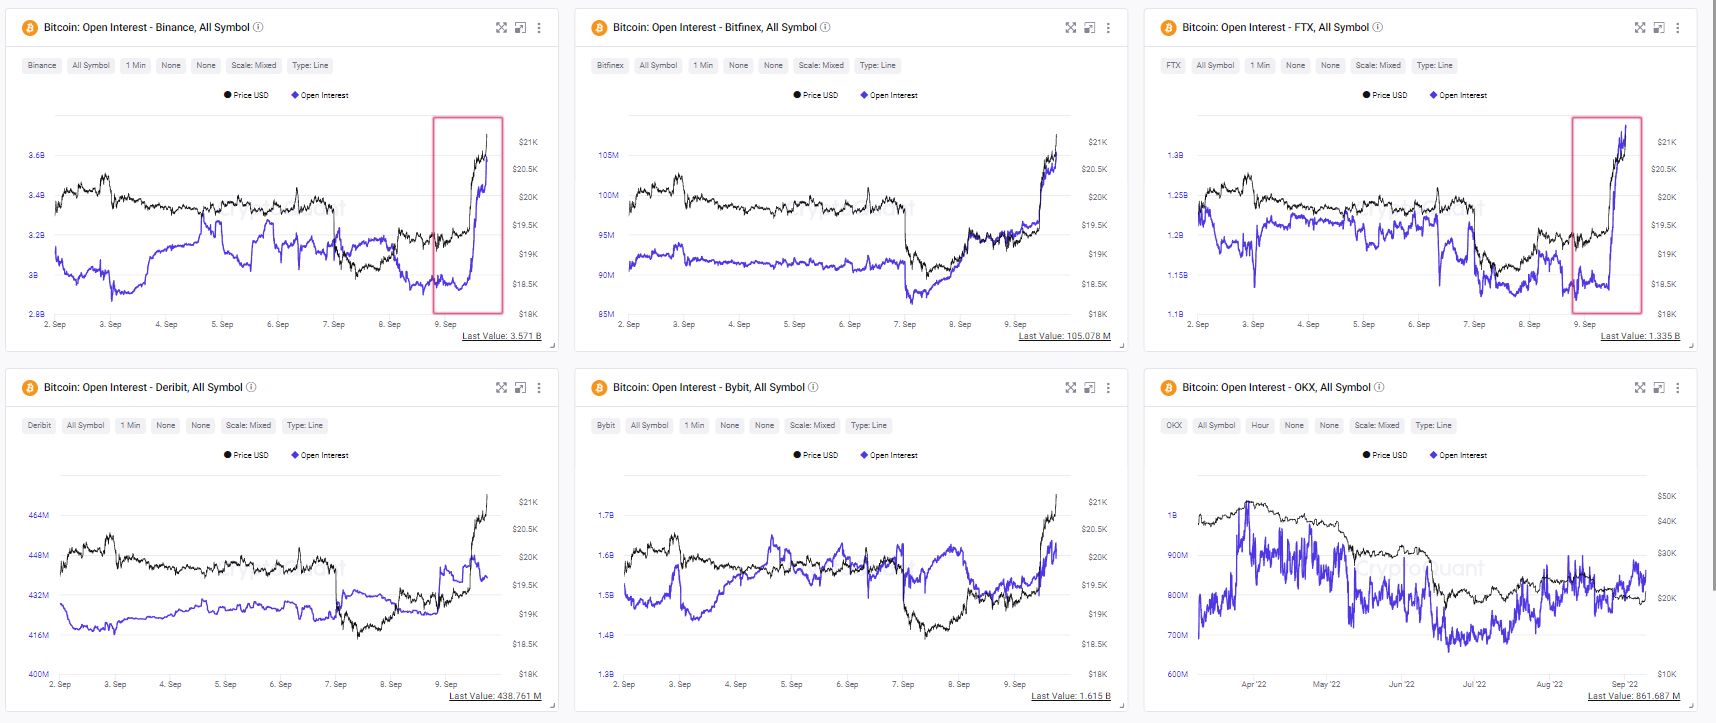Open the Deribit chart pop-out icon
This screenshot has height=723, width=1716.
coord(520,388)
